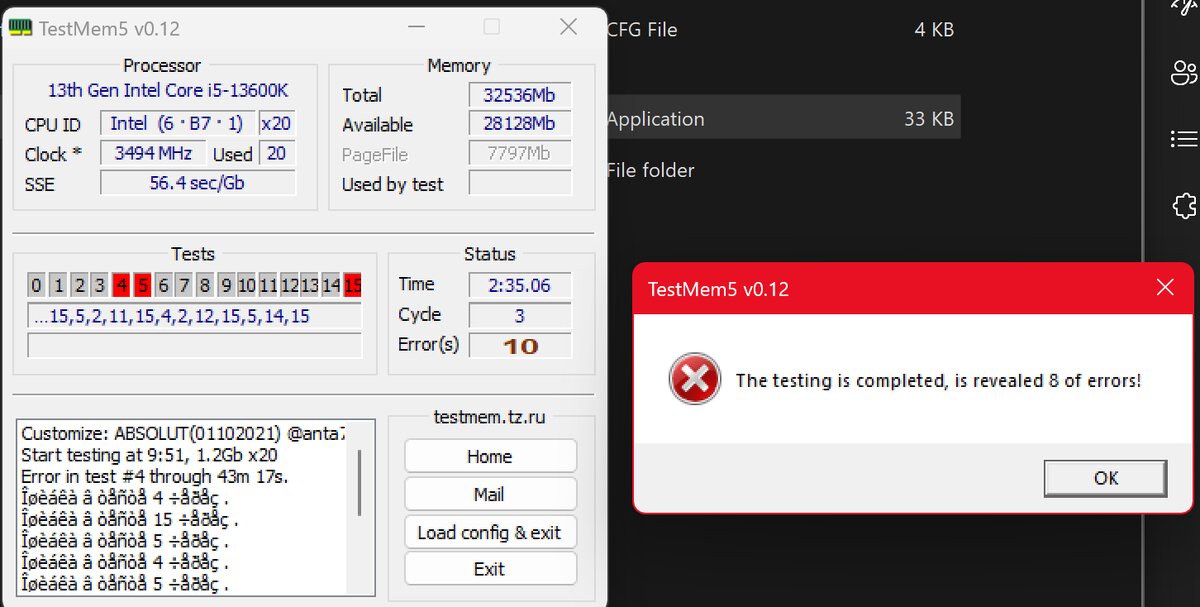Click the 'TestMem5 v0.12' dialog title text
The height and width of the screenshot is (607, 1200).
tap(718, 289)
